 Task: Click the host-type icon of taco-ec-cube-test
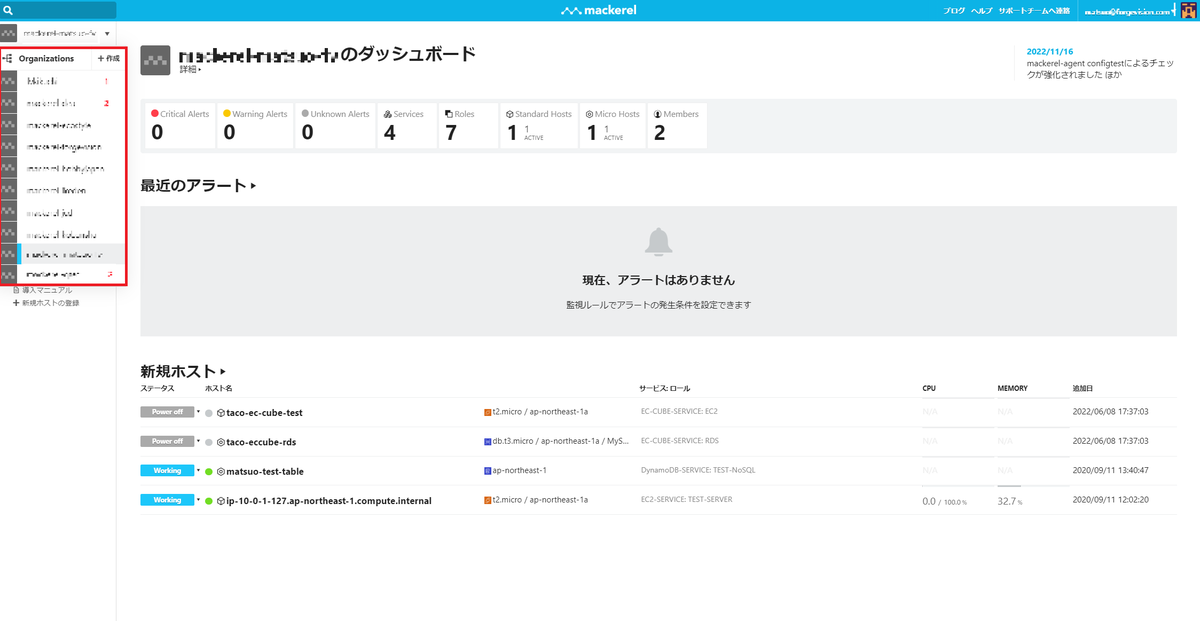[221, 412]
